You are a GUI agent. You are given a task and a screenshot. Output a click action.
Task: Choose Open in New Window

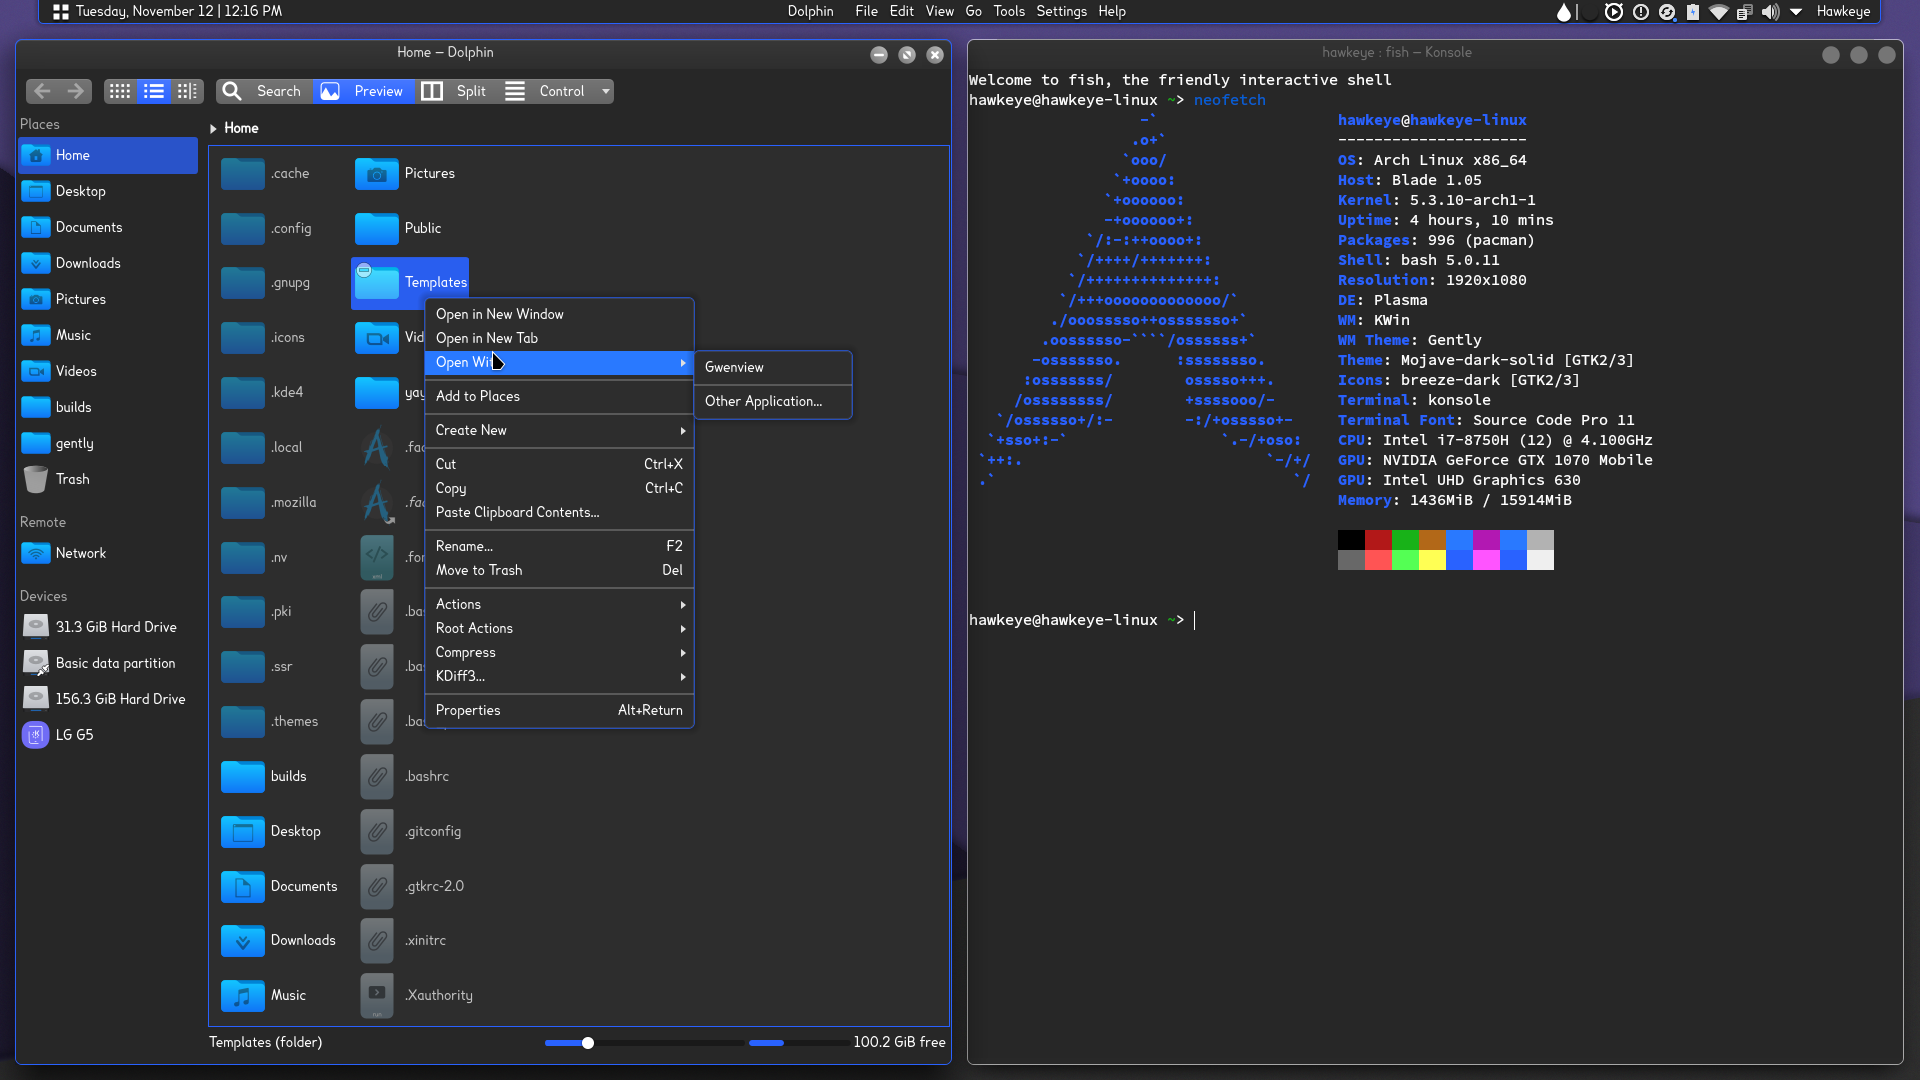(x=559, y=314)
